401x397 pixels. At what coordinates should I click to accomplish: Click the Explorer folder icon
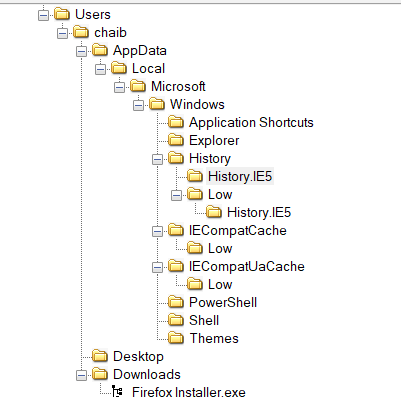point(176,140)
